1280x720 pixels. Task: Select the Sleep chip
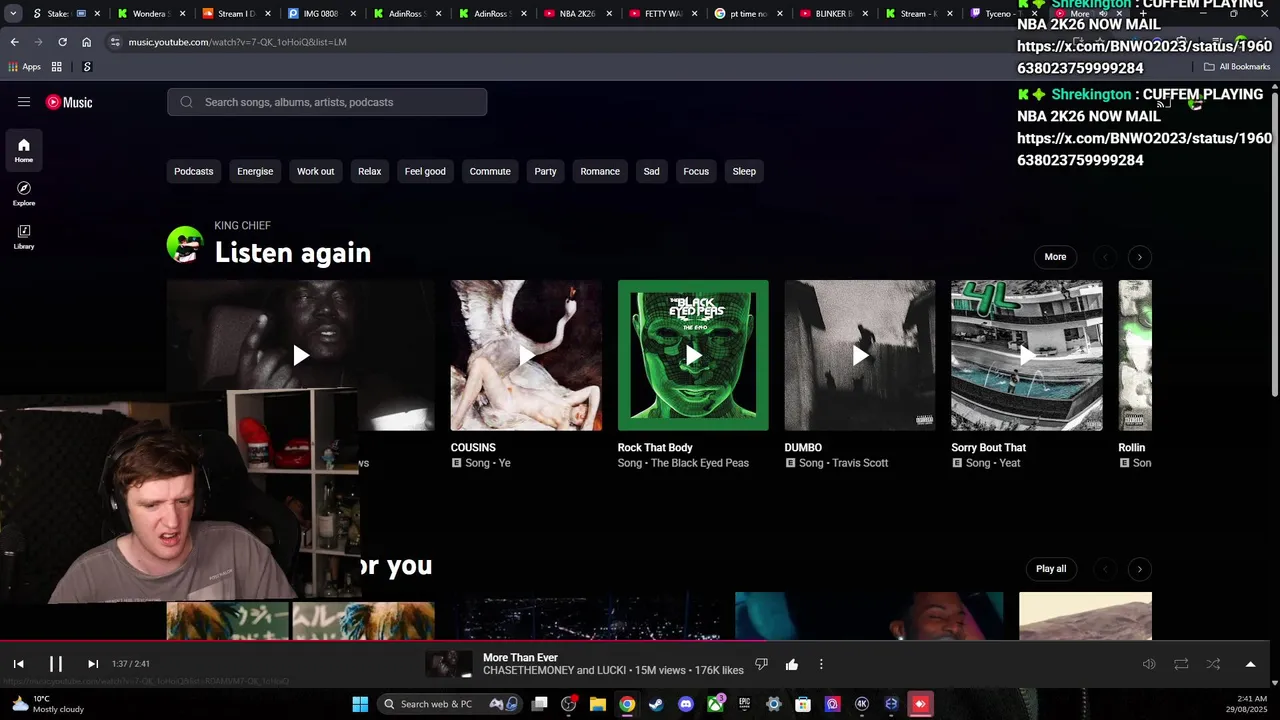pyautogui.click(x=744, y=171)
